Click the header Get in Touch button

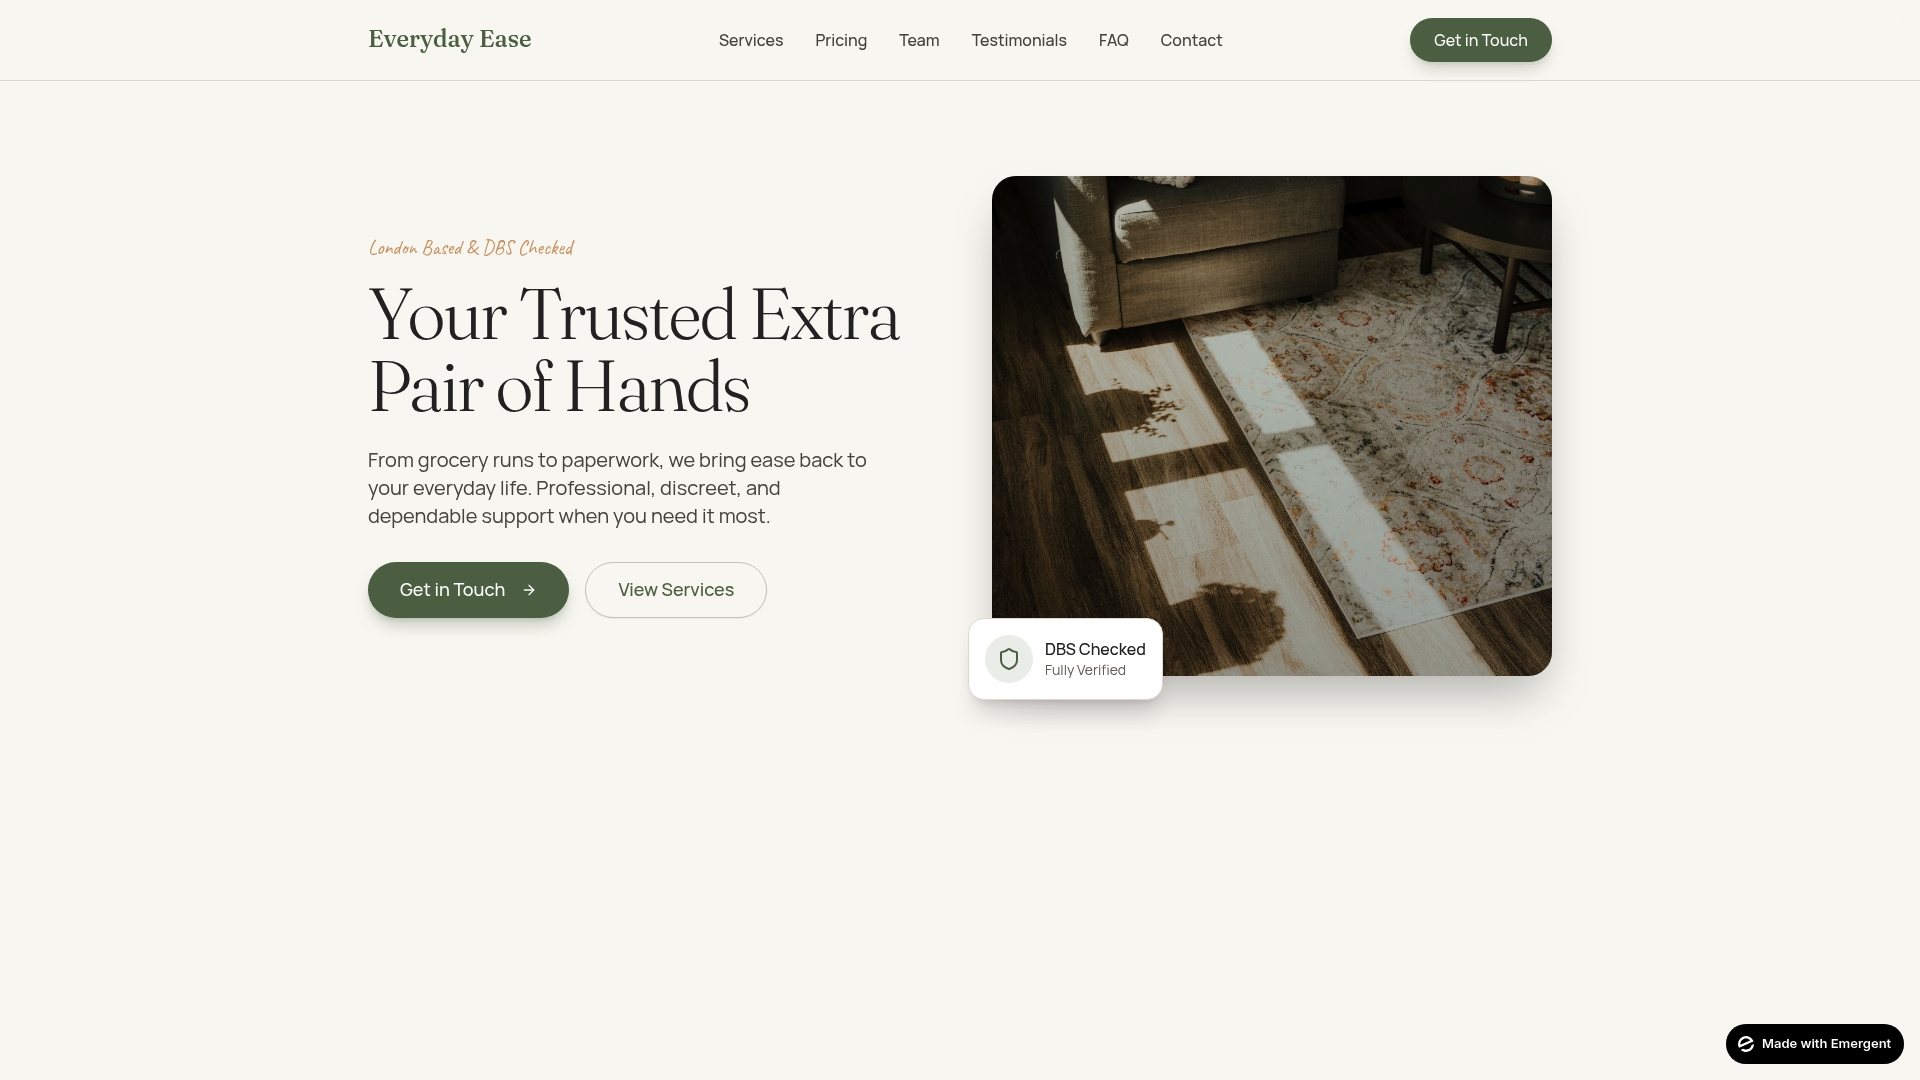(1481, 40)
